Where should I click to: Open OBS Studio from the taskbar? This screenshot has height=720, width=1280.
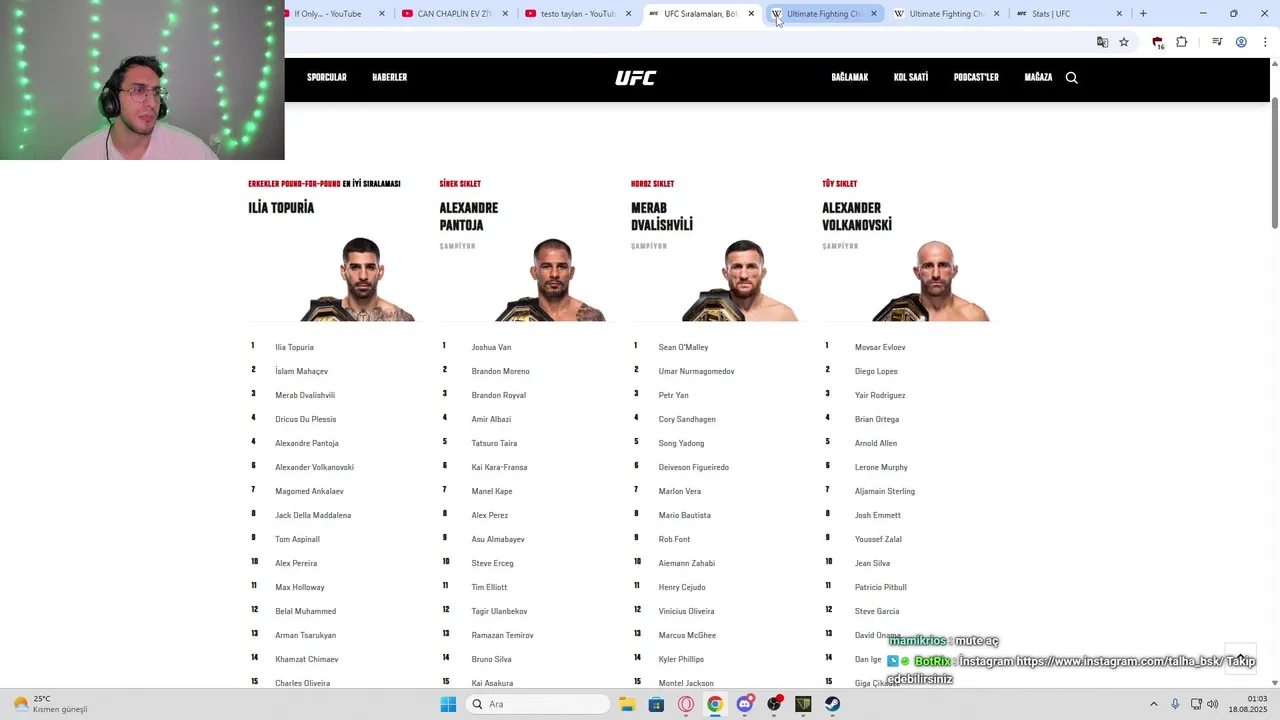(774, 704)
